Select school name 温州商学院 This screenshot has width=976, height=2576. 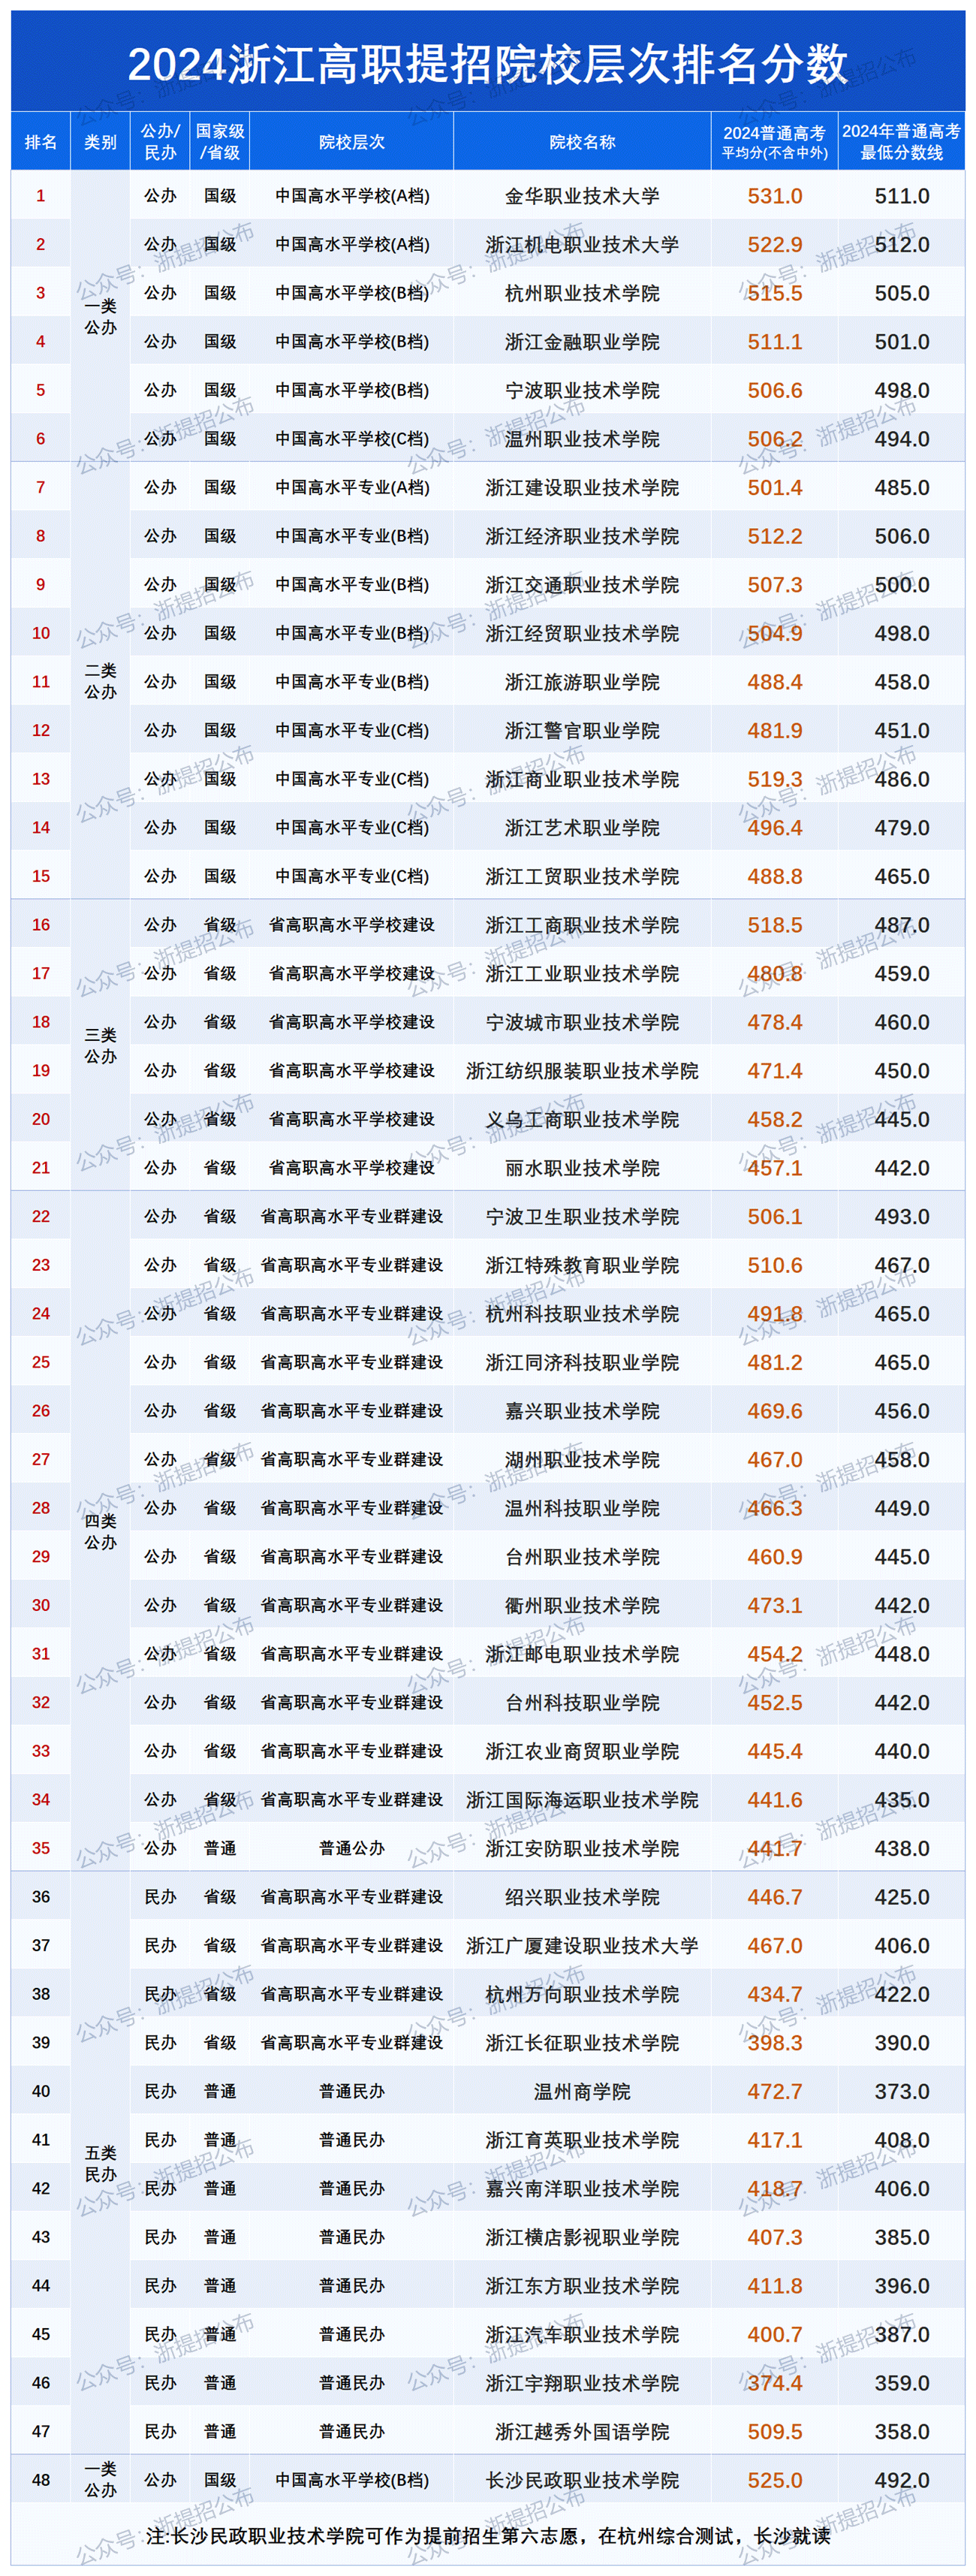[x=582, y=2091]
